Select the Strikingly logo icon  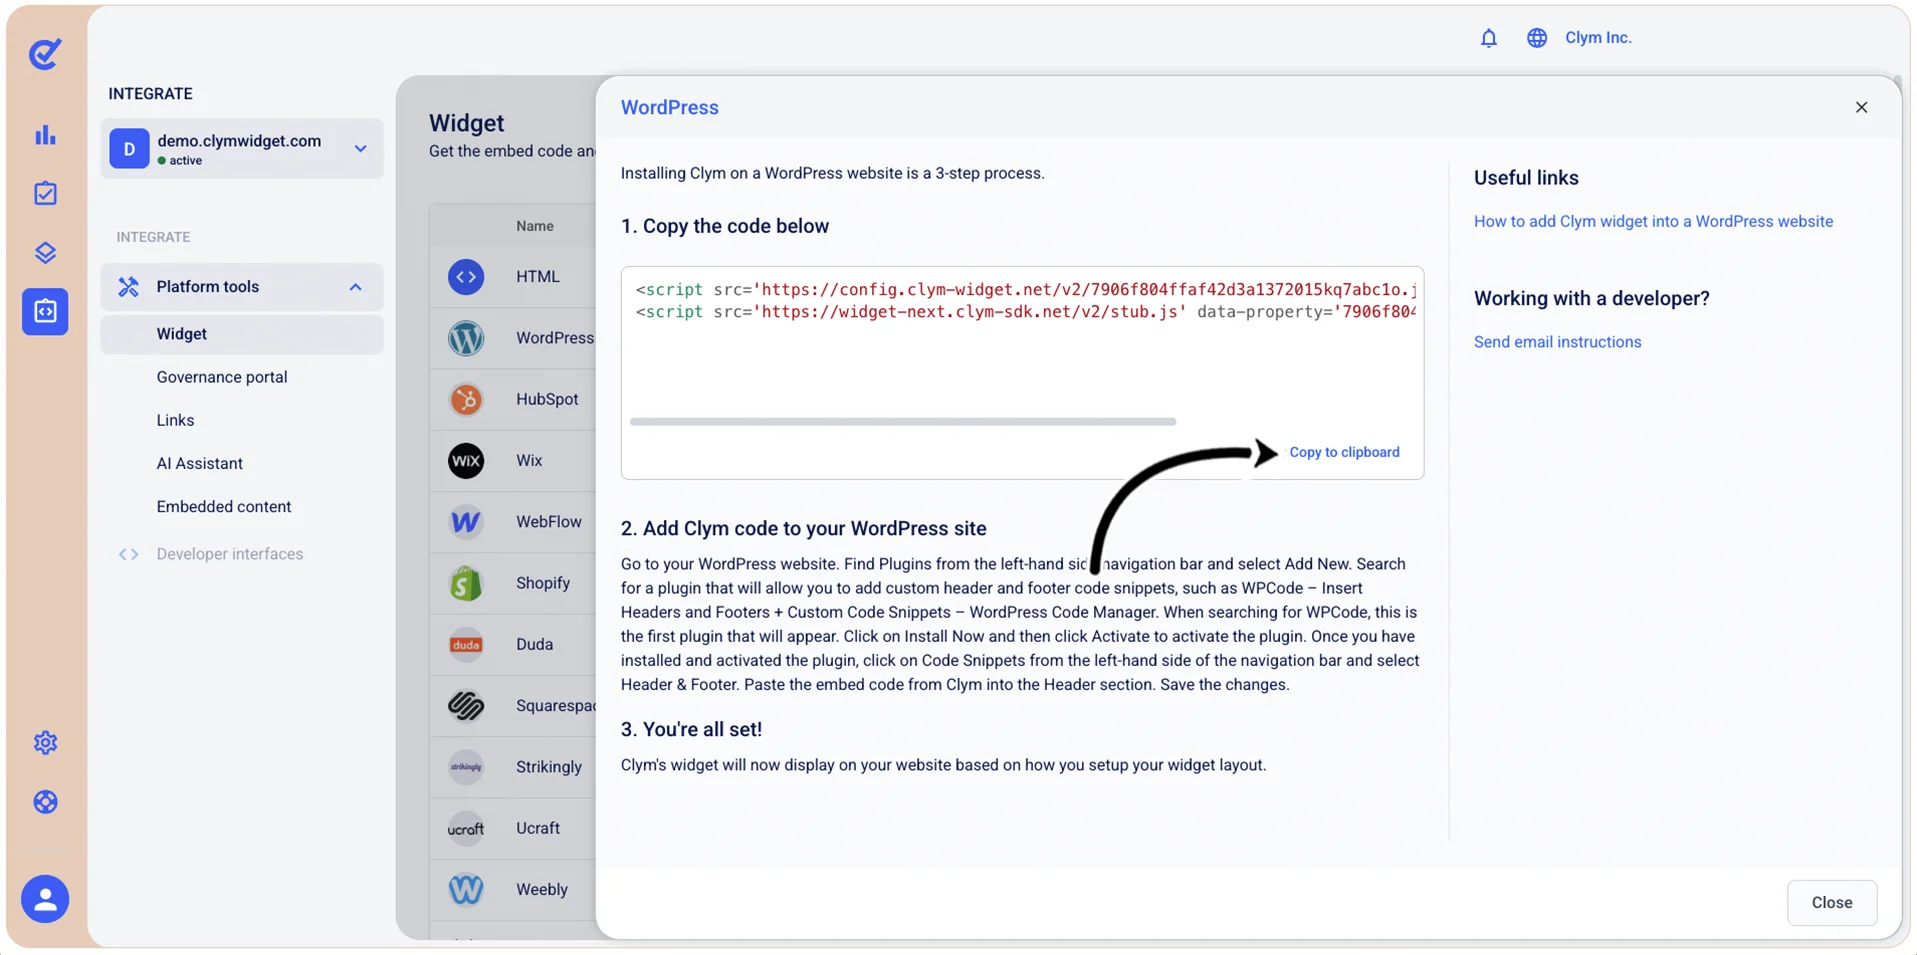[x=465, y=766]
